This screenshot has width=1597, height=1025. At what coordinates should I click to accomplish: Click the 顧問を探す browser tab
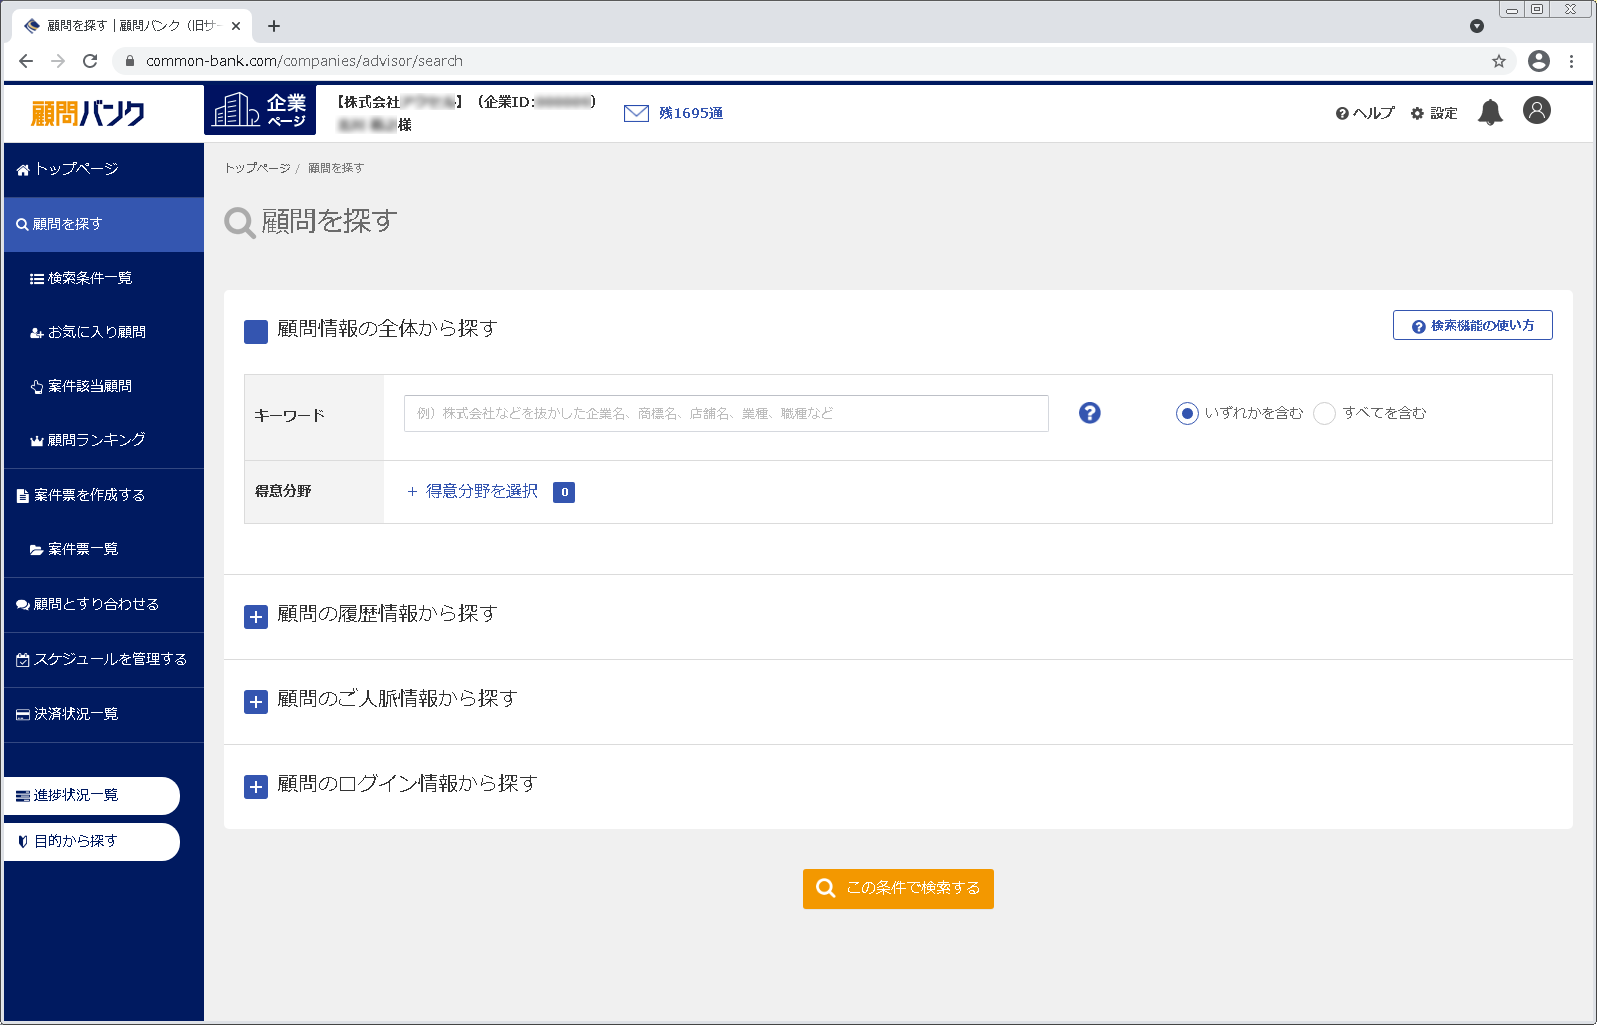pos(132,26)
